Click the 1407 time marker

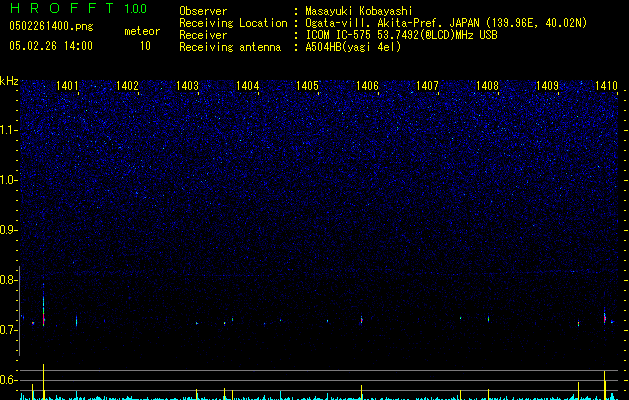[x=428, y=86]
